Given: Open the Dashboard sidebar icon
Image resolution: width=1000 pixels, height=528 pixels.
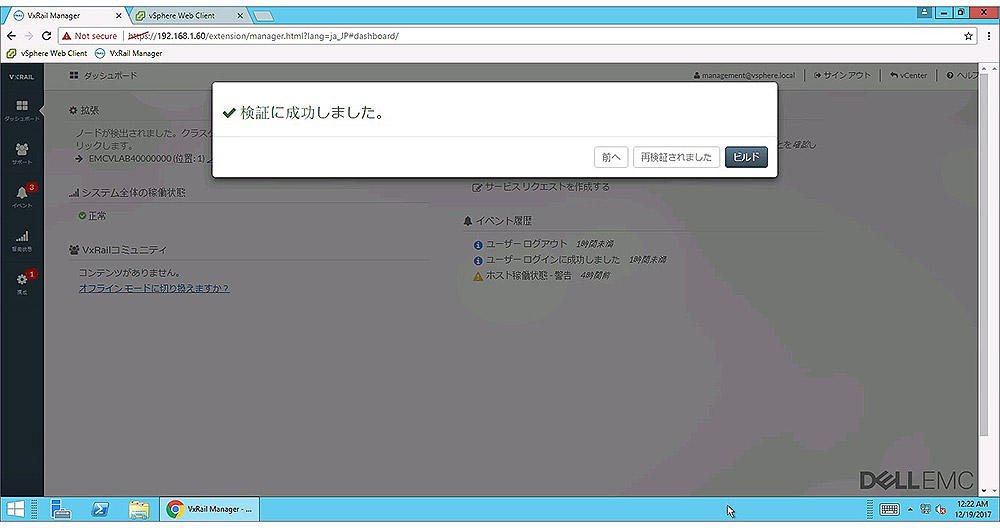Looking at the screenshot, I should point(22,110).
